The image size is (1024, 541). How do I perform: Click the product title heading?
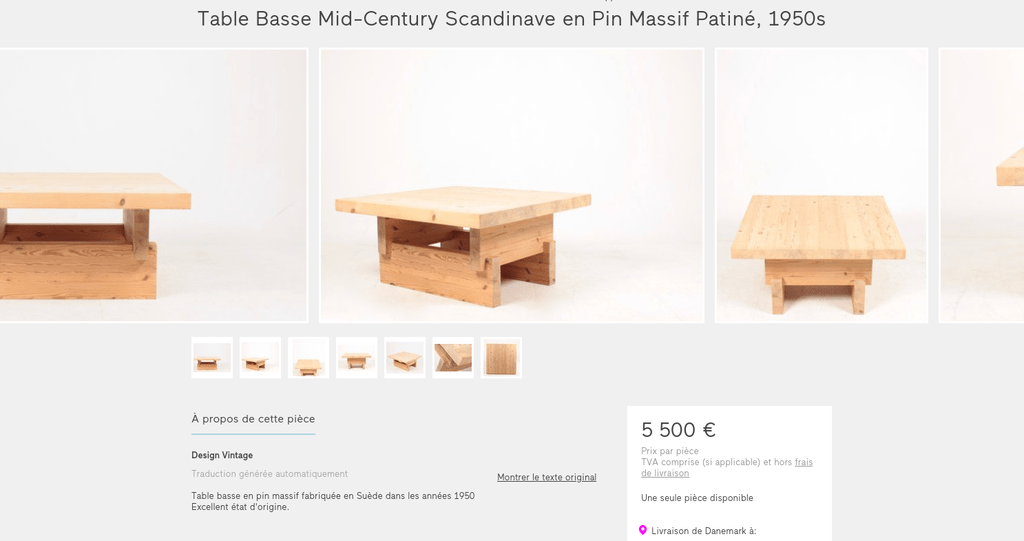click(x=511, y=19)
